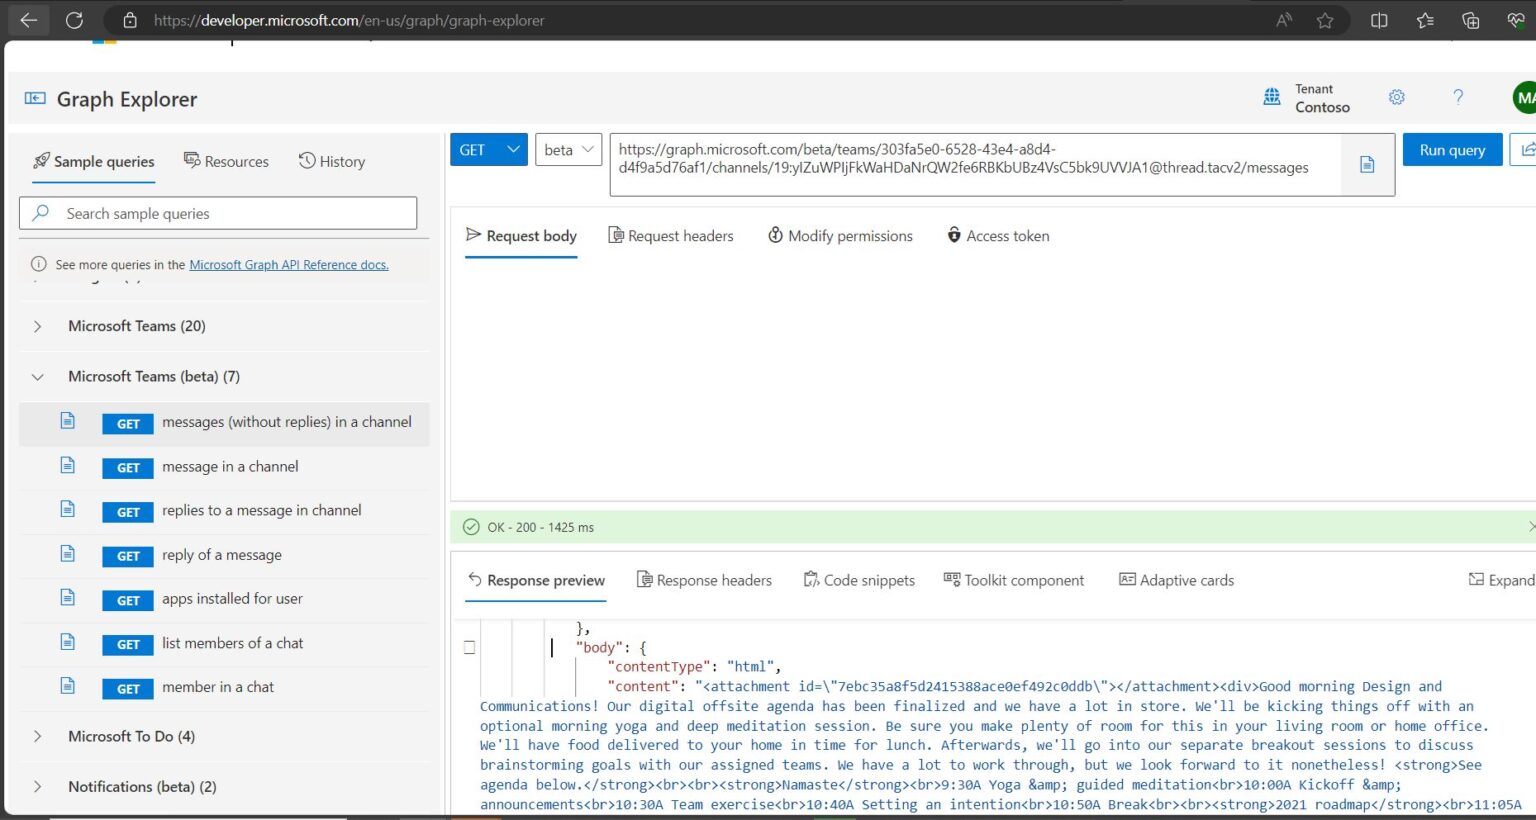Open the favorites list icon

[x=1425, y=20]
